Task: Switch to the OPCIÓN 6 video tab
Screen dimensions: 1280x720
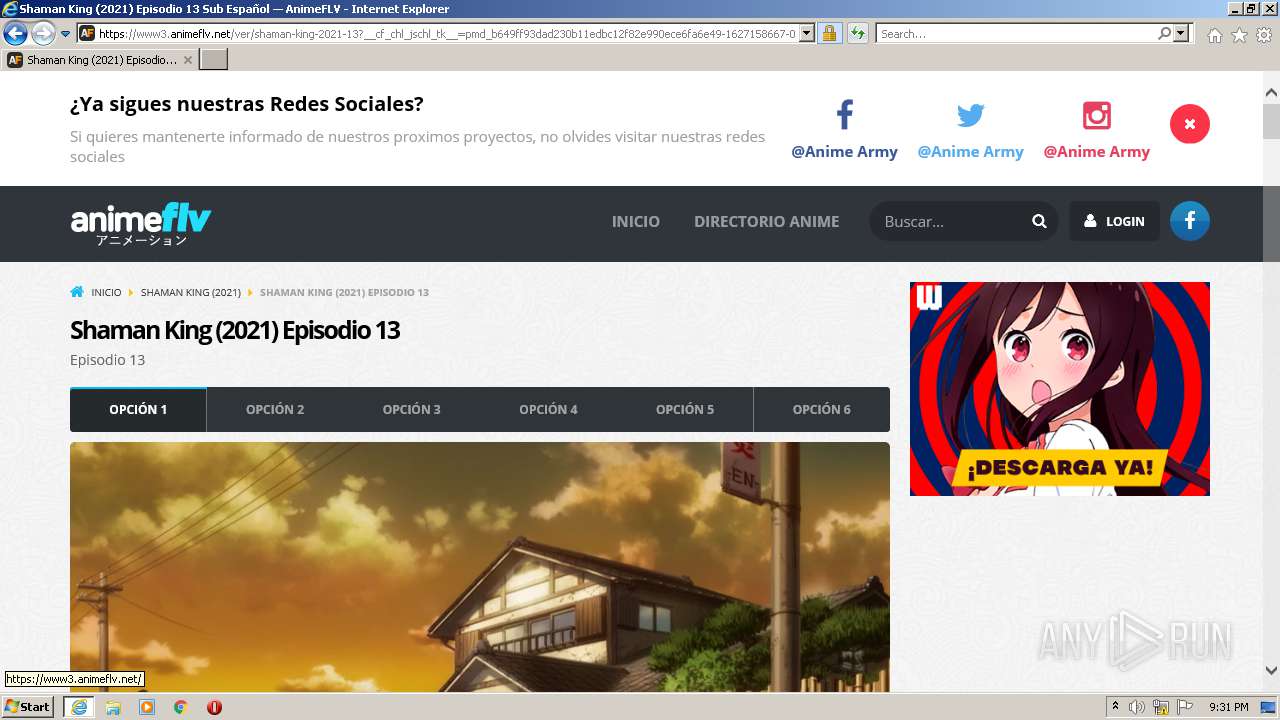Action: (x=822, y=409)
